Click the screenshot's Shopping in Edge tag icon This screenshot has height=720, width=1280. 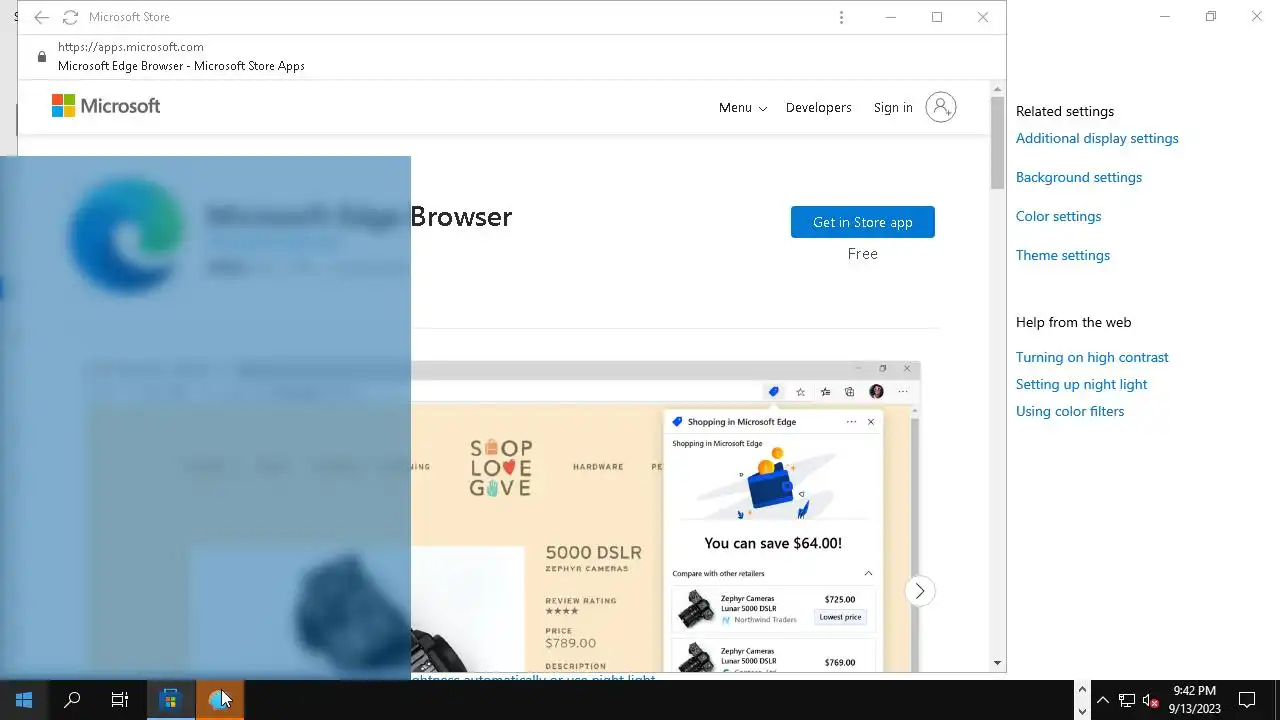tap(773, 392)
